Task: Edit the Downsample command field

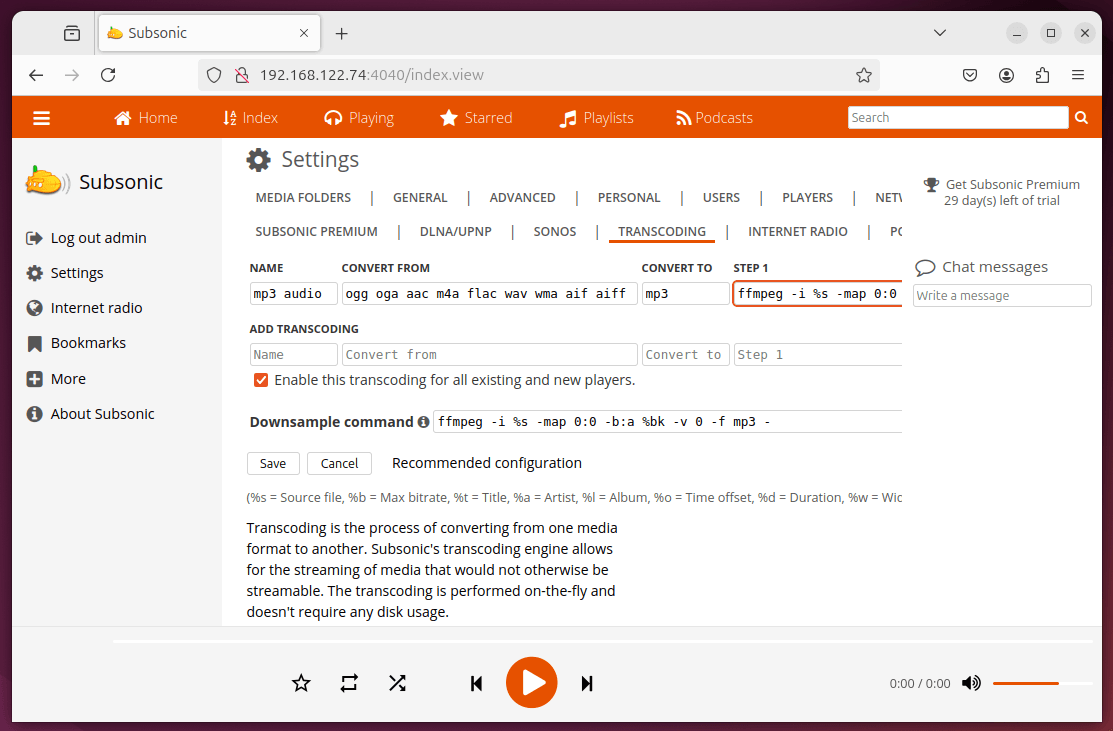Action: (x=668, y=422)
